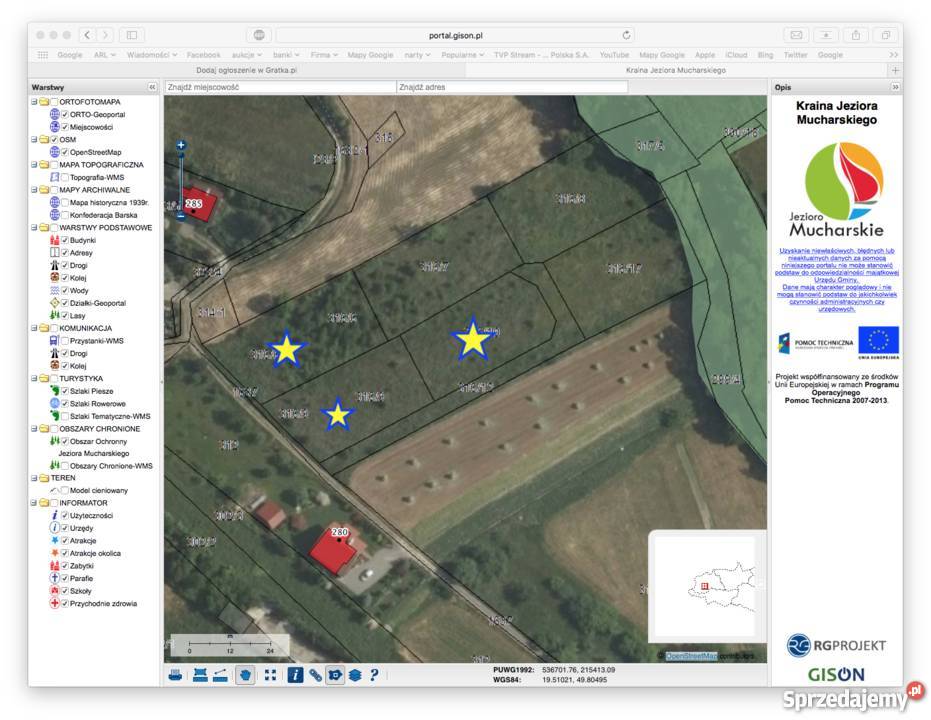Select the info identify tool
The image size is (931, 720).
[295, 675]
